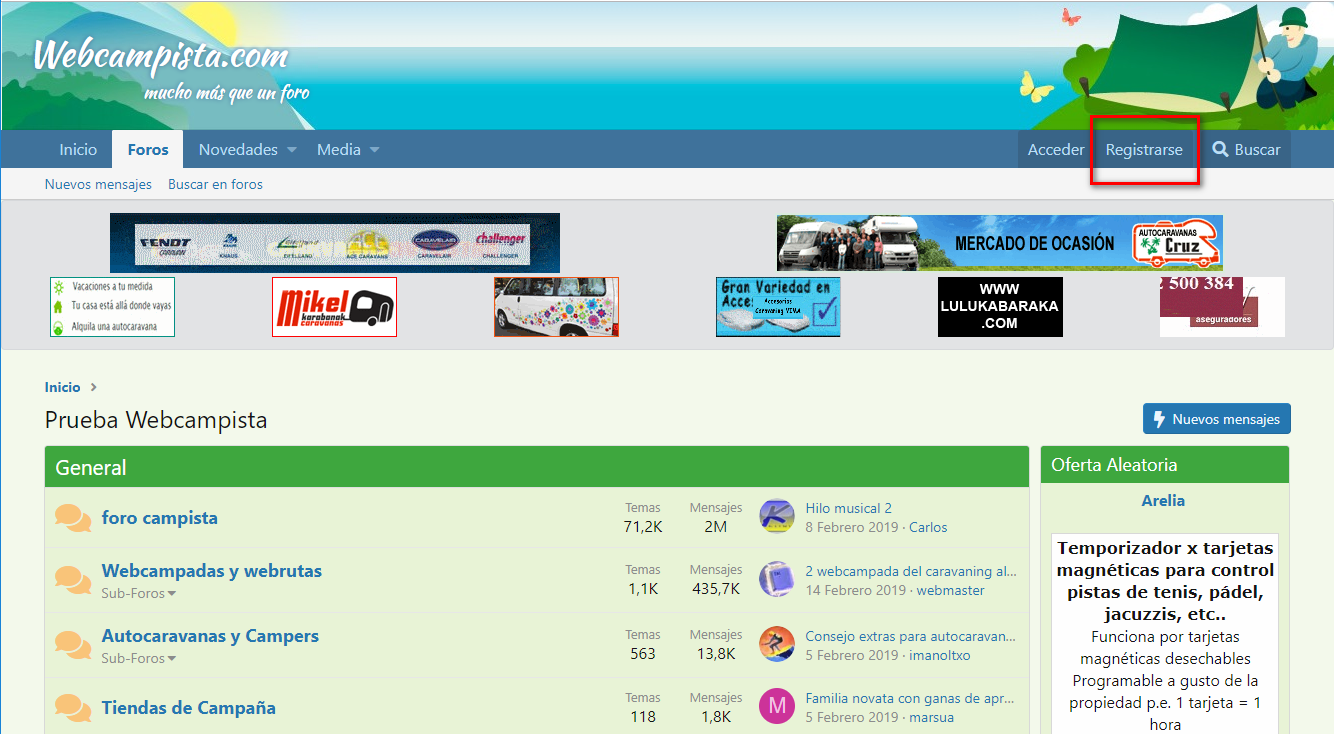This screenshot has width=1334, height=734.
Task: Open the Hilo musical 2 thread
Action: [849, 508]
